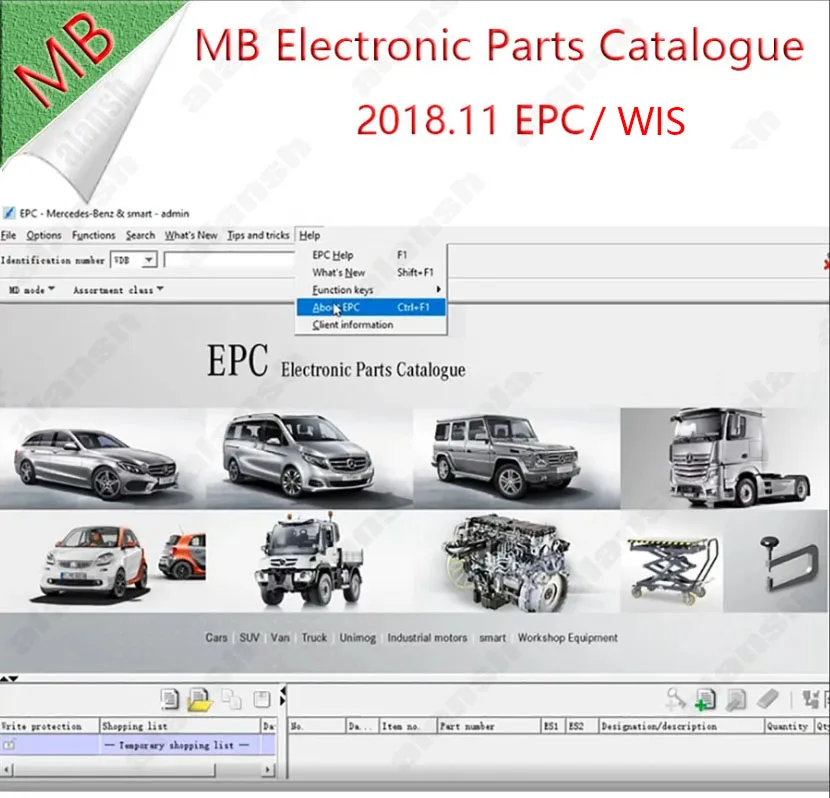Click the identification number input field
Viewport: 830px width, 798px height.
point(229,260)
